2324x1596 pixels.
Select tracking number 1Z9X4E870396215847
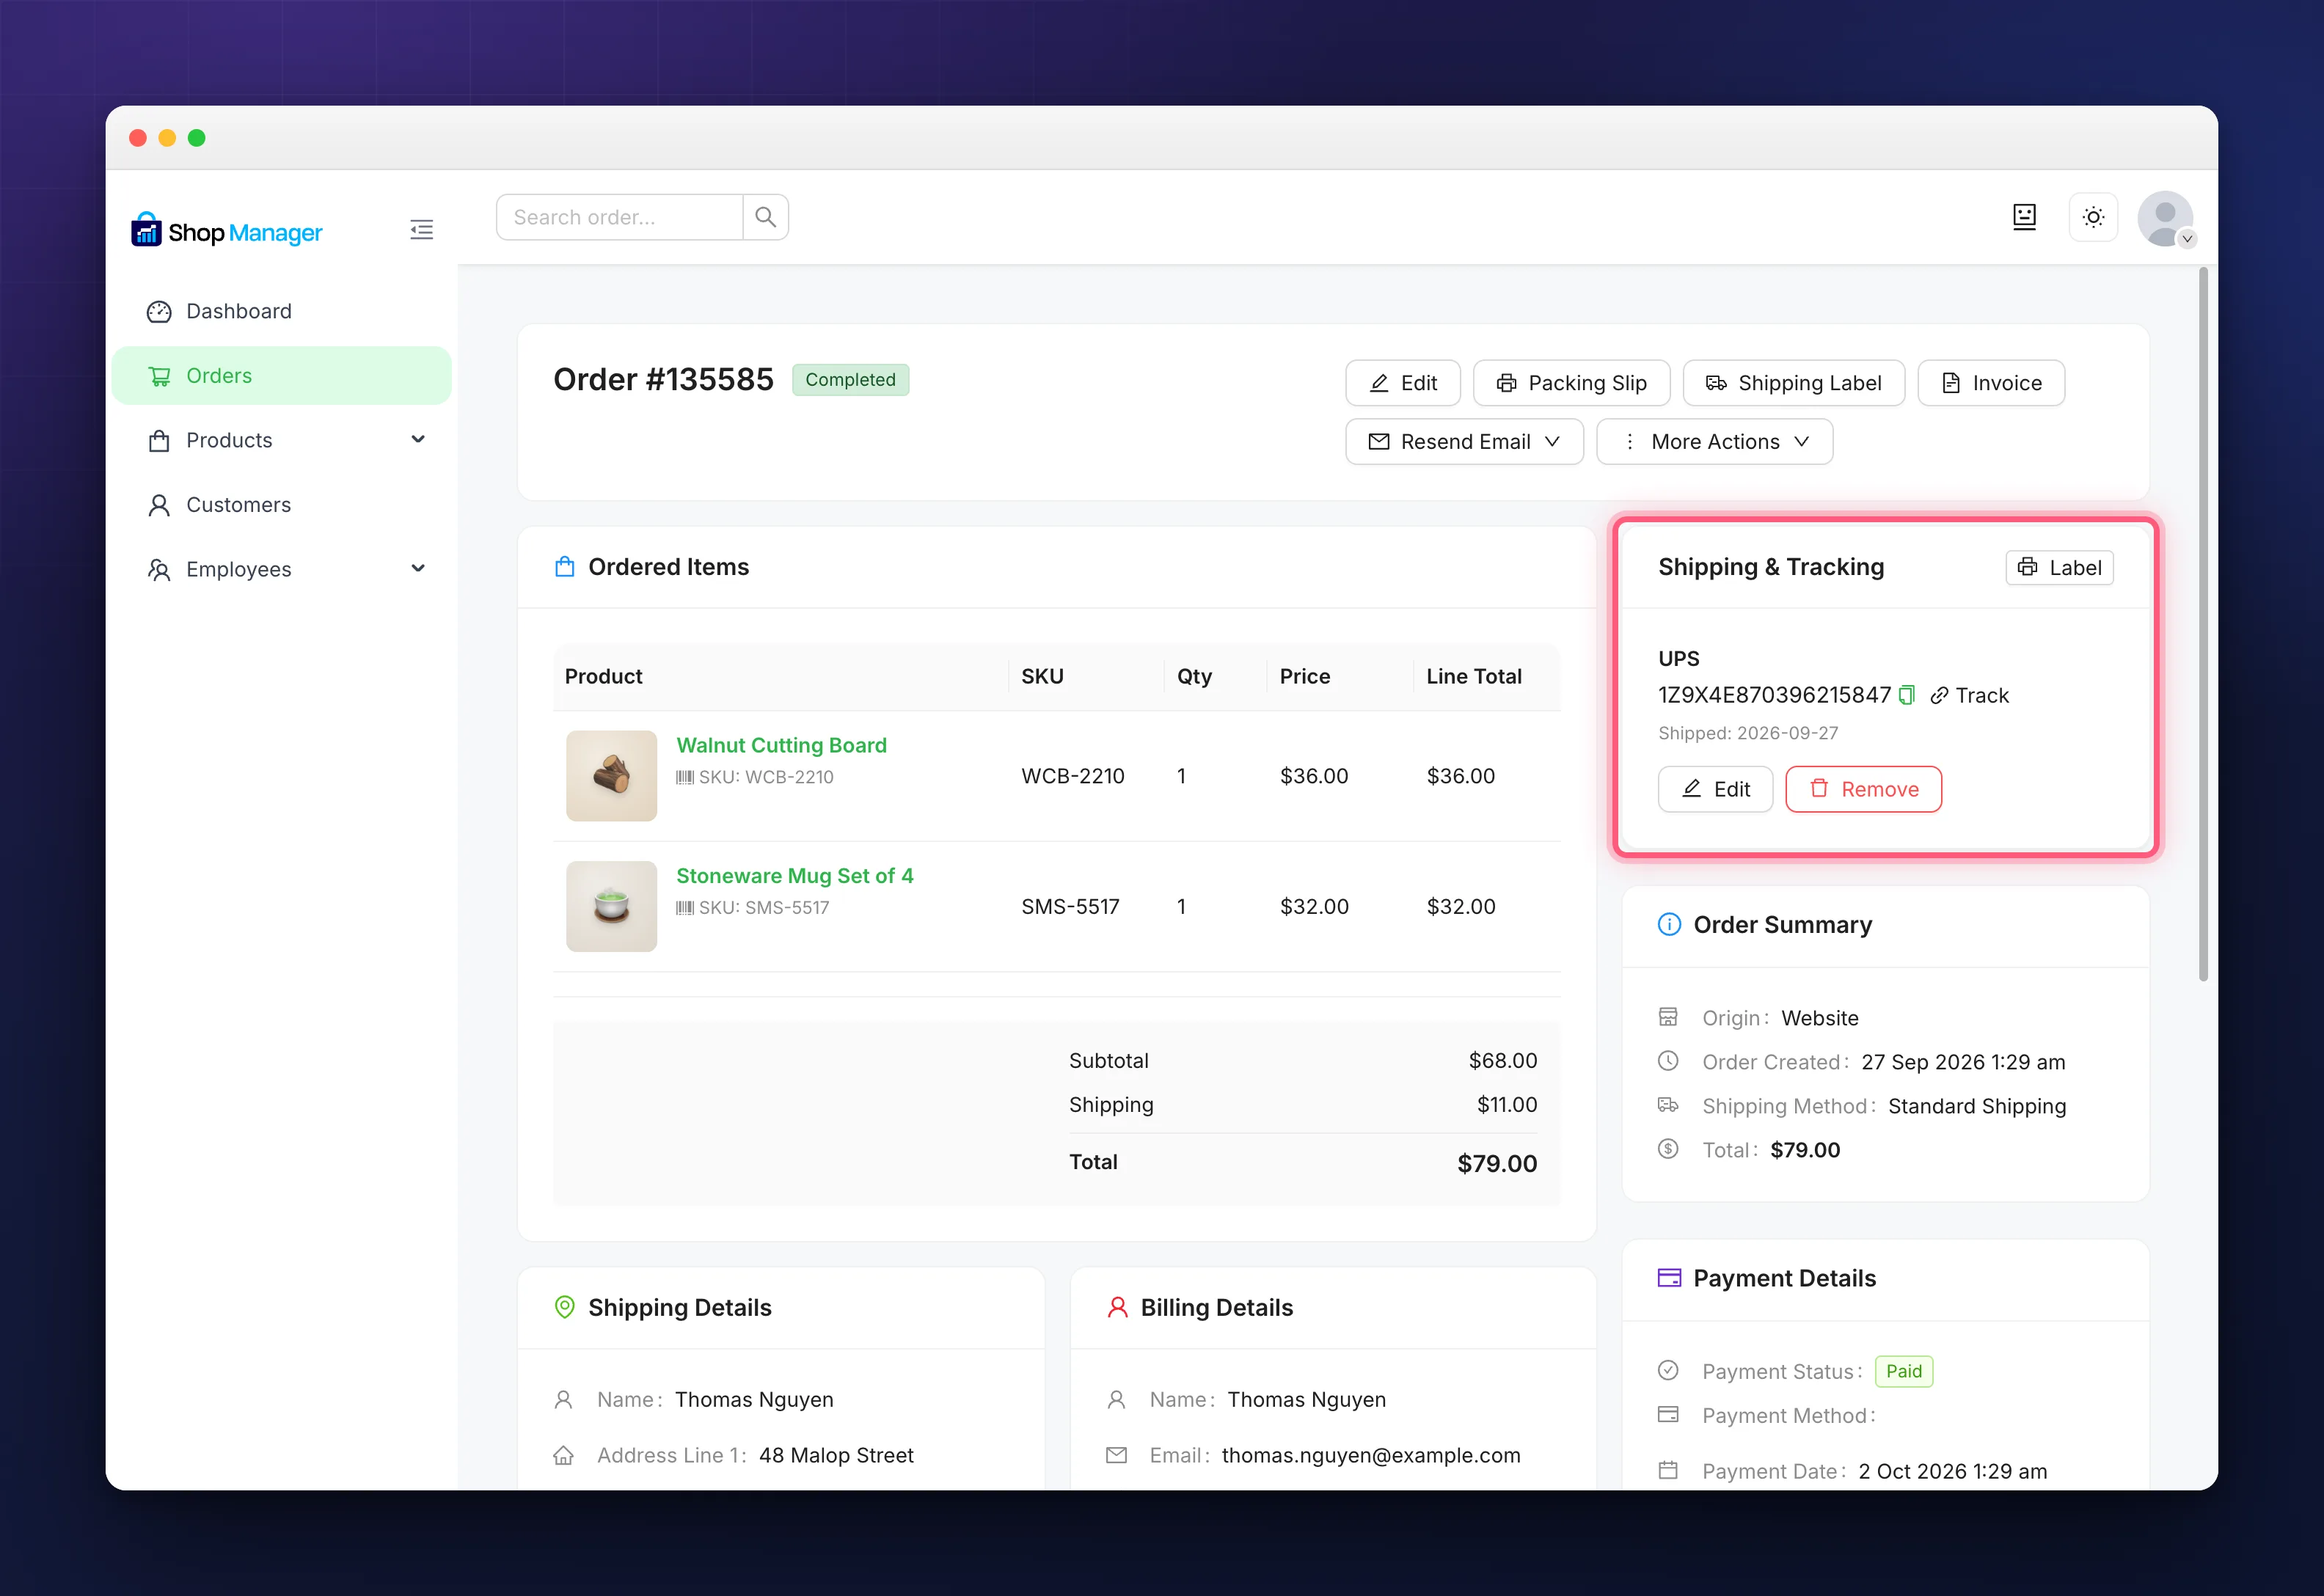point(1774,695)
